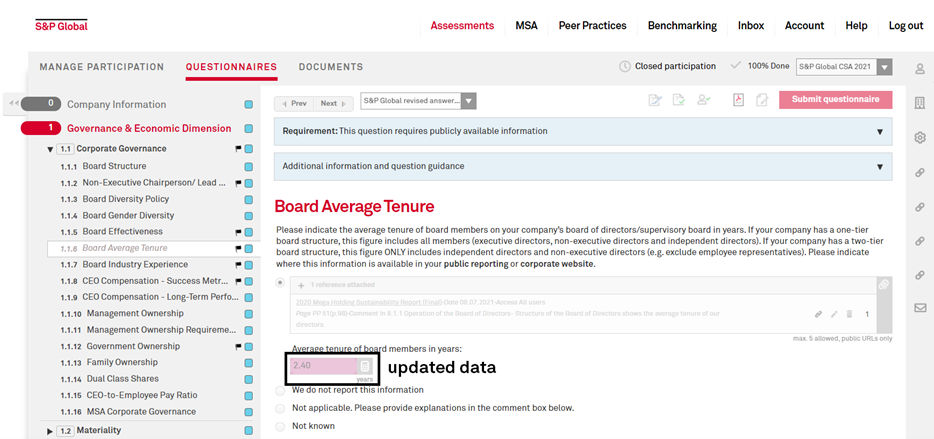Click the calculator icon beside tenure field
The image size is (934, 439).
coord(365,366)
